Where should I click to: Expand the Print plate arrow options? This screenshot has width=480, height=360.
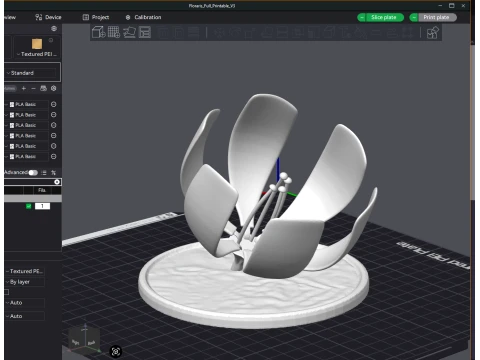pyautogui.click(x=414, y=17)
